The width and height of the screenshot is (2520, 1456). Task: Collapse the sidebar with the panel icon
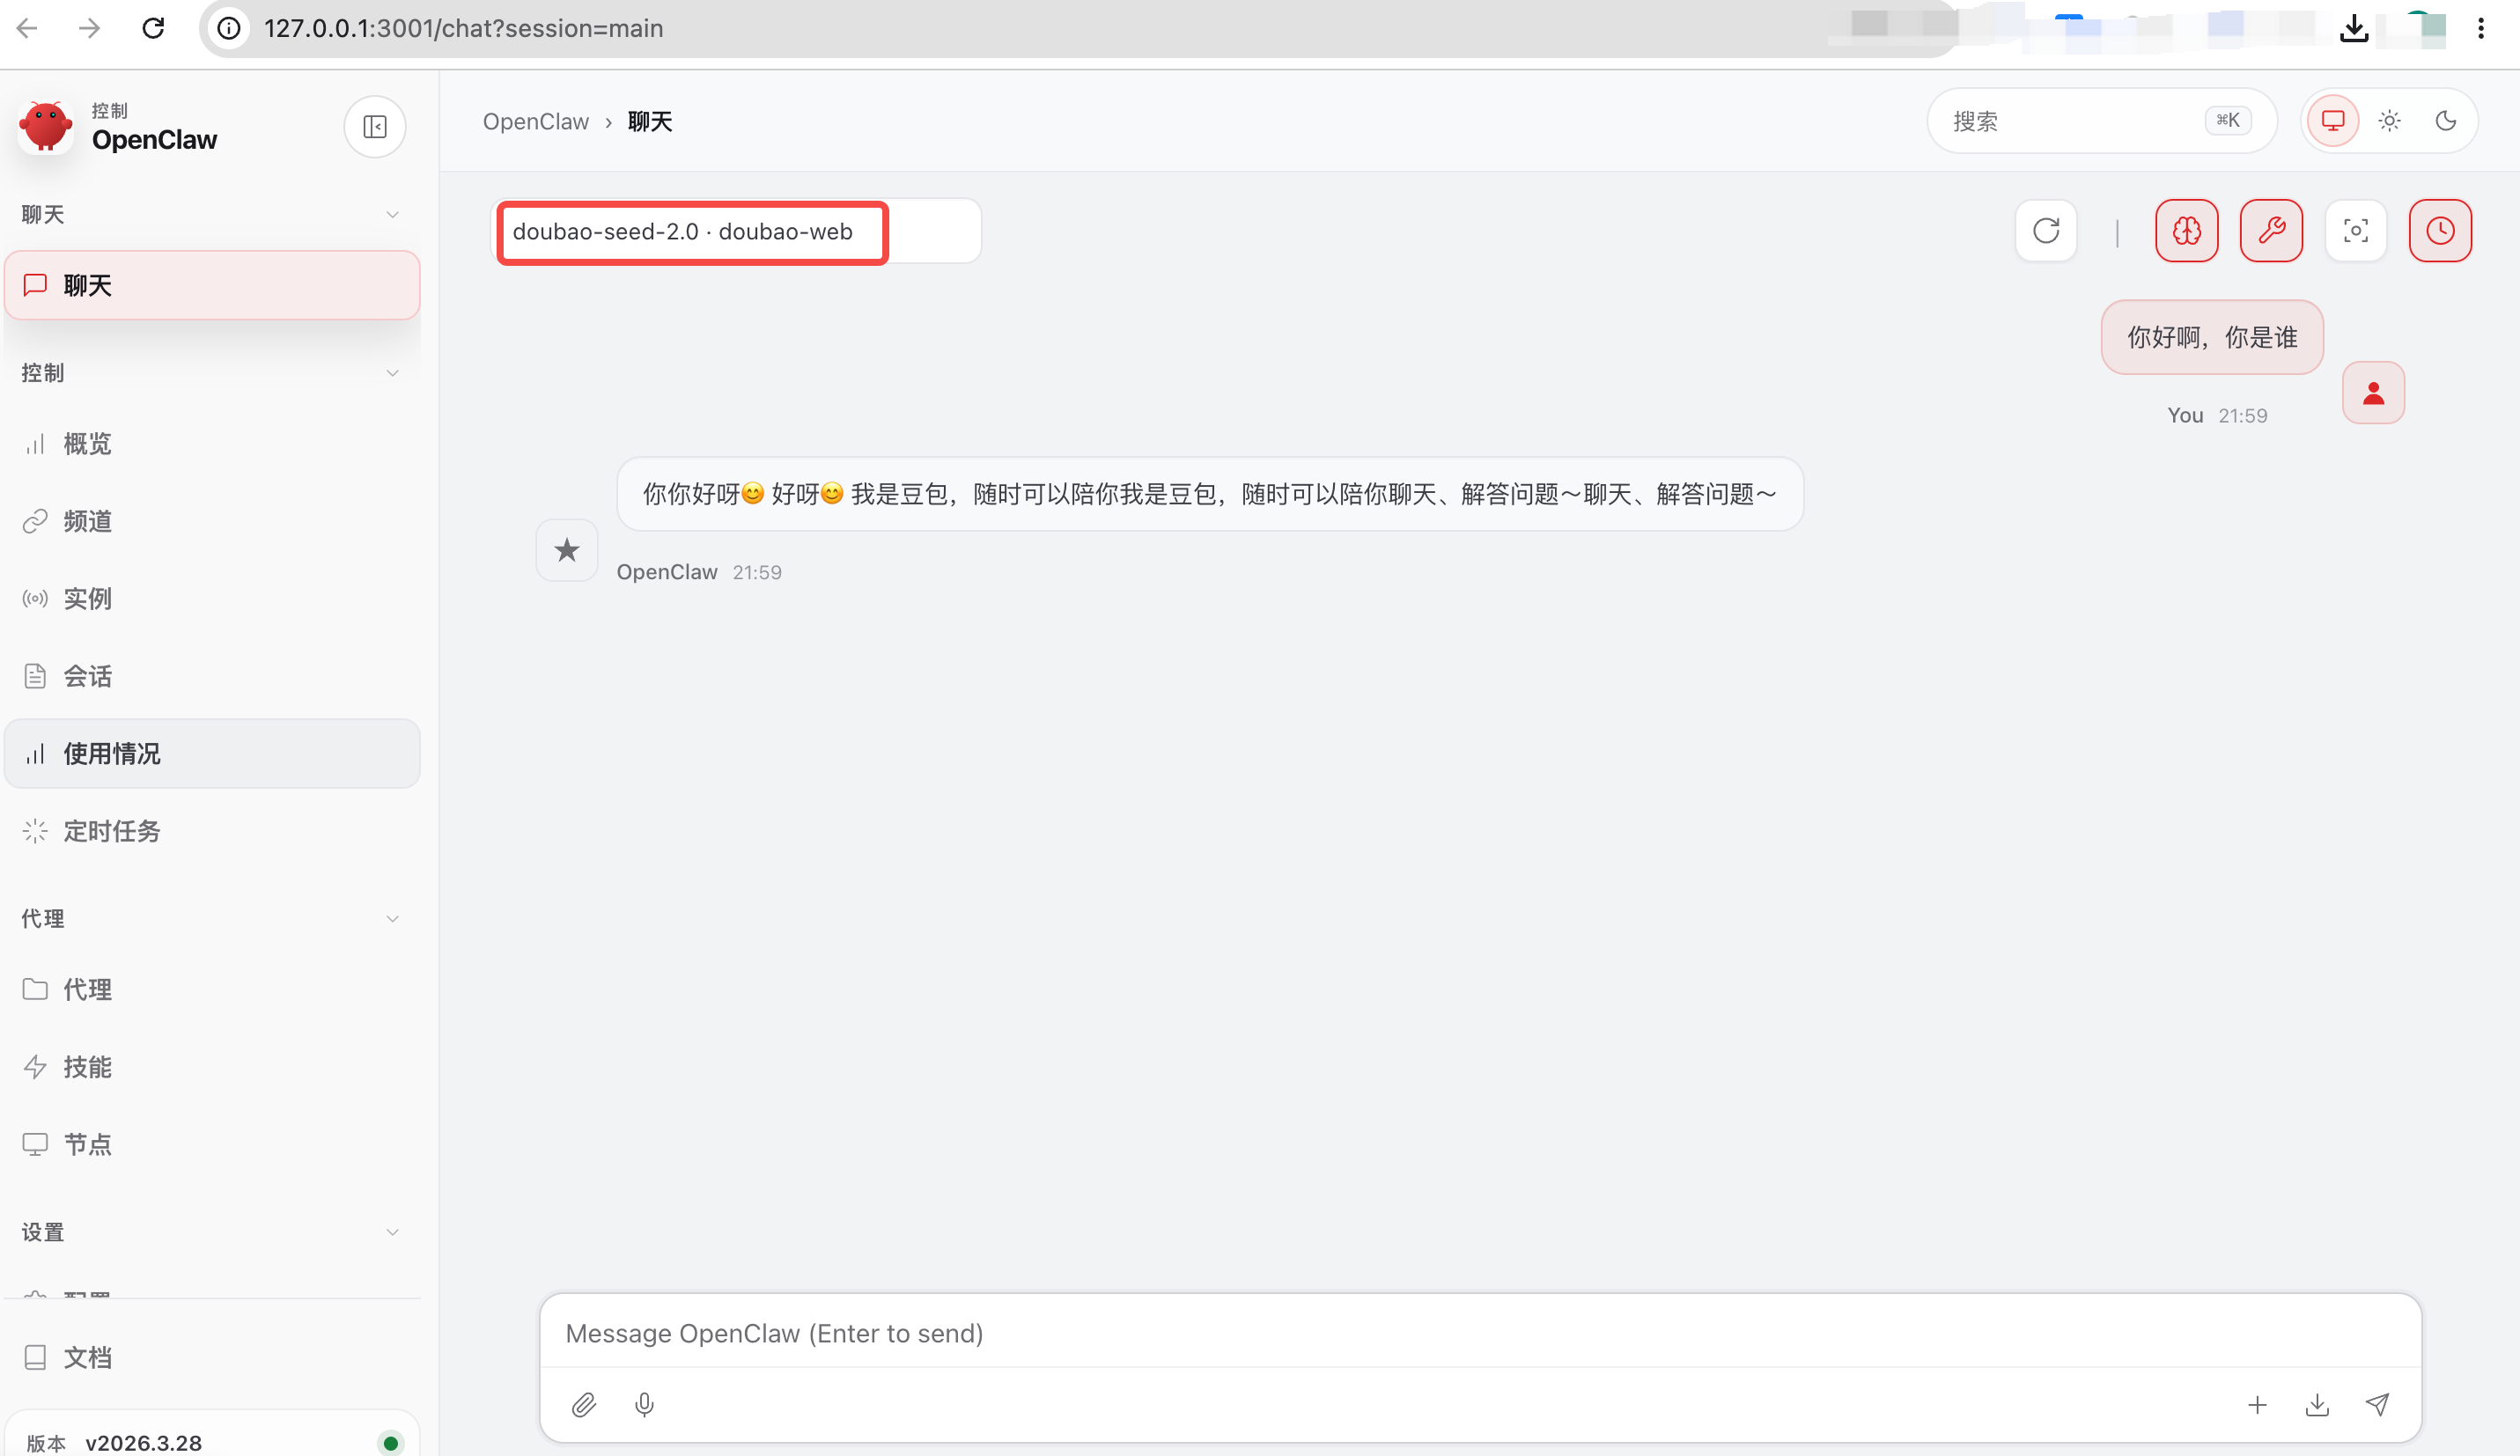375,127
